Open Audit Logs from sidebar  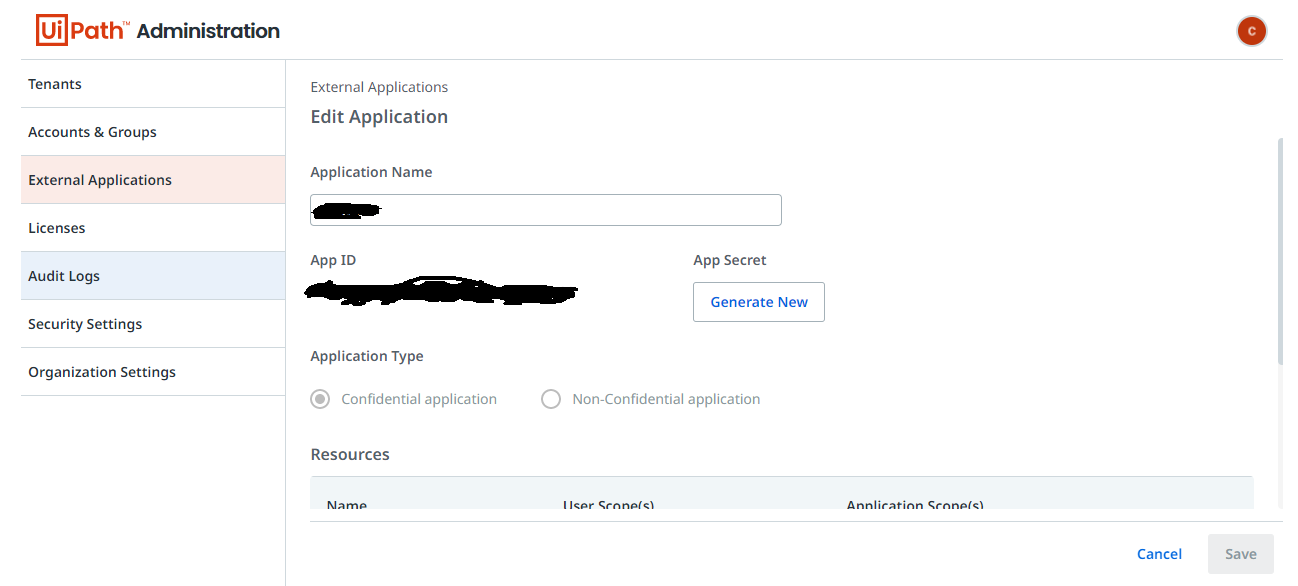tap(64, 276)
